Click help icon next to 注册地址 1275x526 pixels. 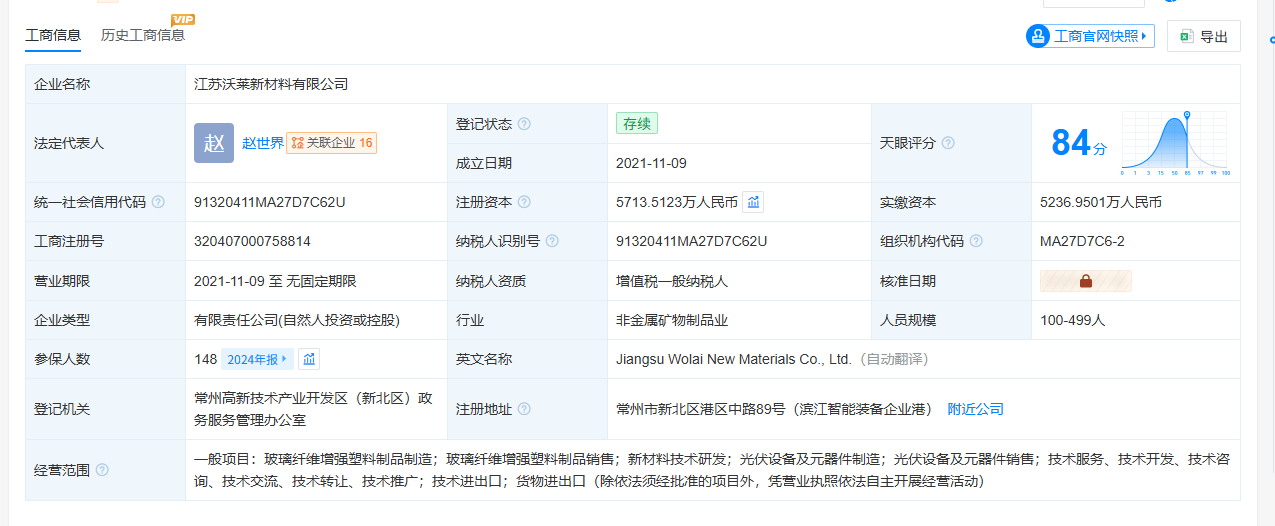(524, 409)
